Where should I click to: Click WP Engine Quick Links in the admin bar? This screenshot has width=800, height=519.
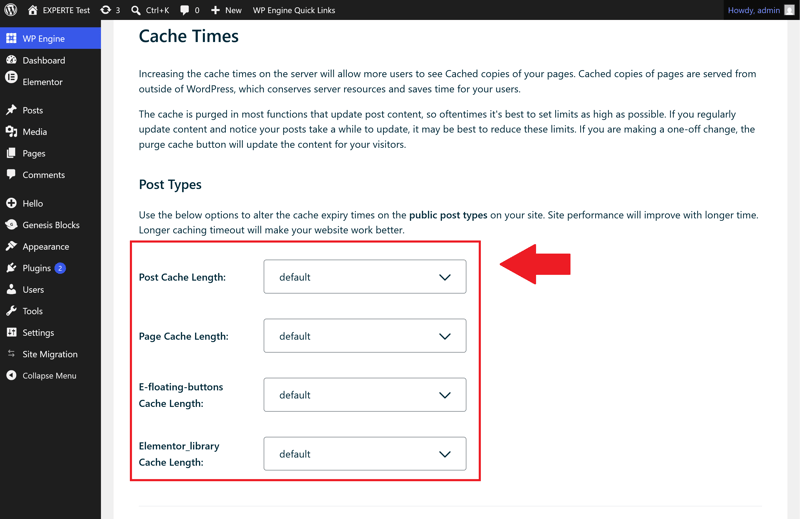(294, 10)
